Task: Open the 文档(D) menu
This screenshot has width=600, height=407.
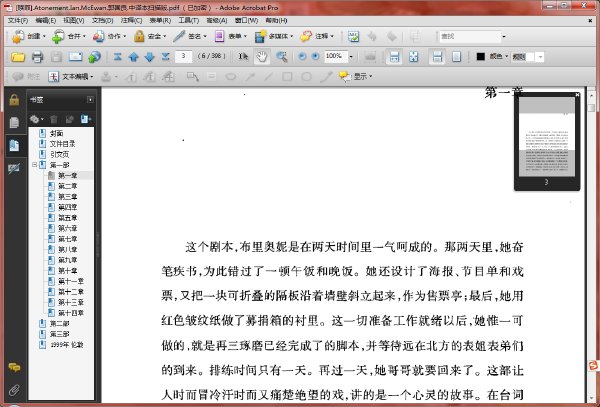Action: pos(103,20)
